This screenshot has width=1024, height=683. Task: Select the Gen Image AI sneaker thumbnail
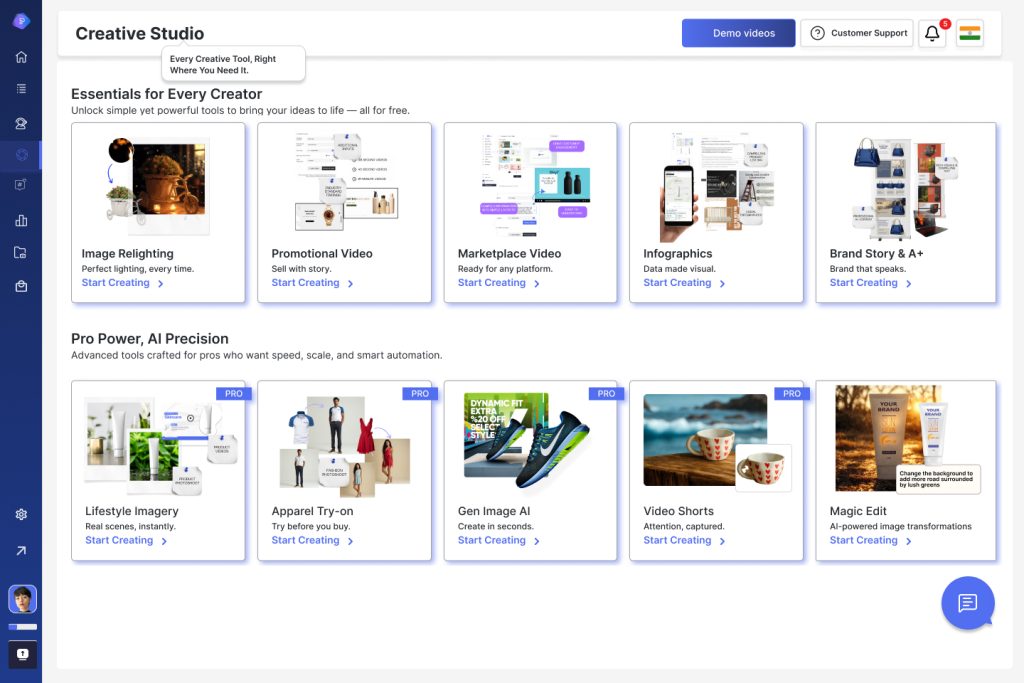[x=530, y=440]
